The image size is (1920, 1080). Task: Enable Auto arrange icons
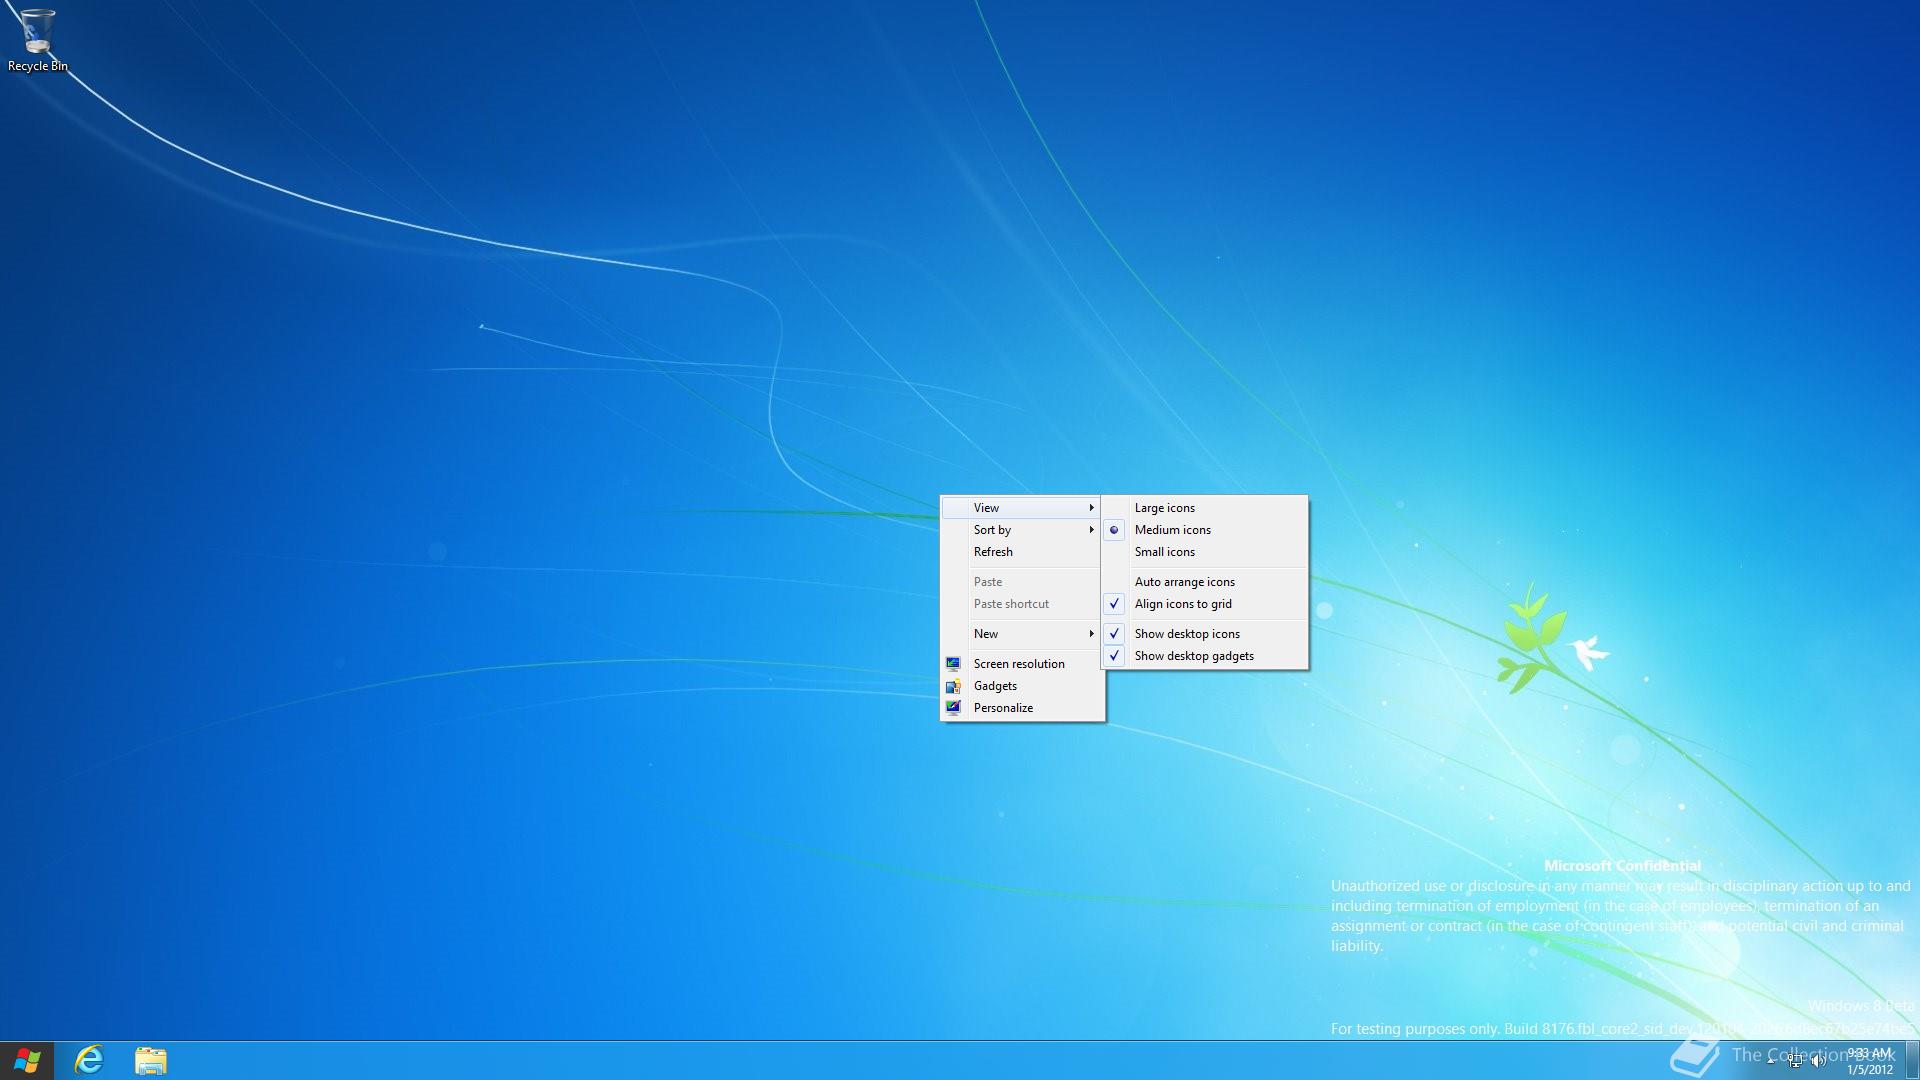[1205, 582]
